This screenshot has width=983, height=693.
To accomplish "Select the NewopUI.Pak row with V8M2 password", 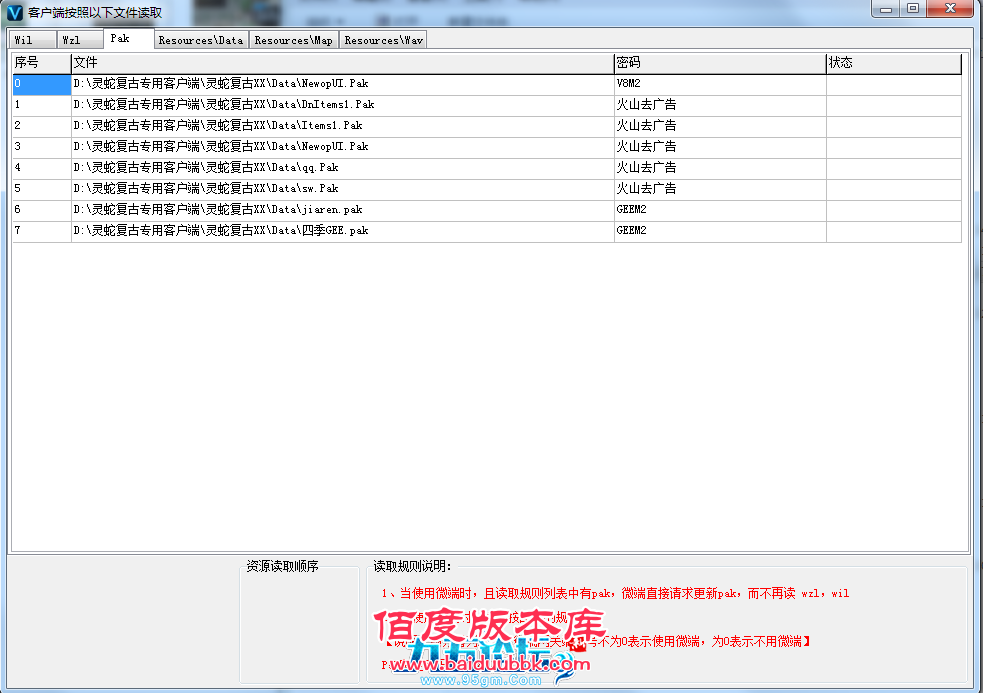I will [x=300, y=84].
